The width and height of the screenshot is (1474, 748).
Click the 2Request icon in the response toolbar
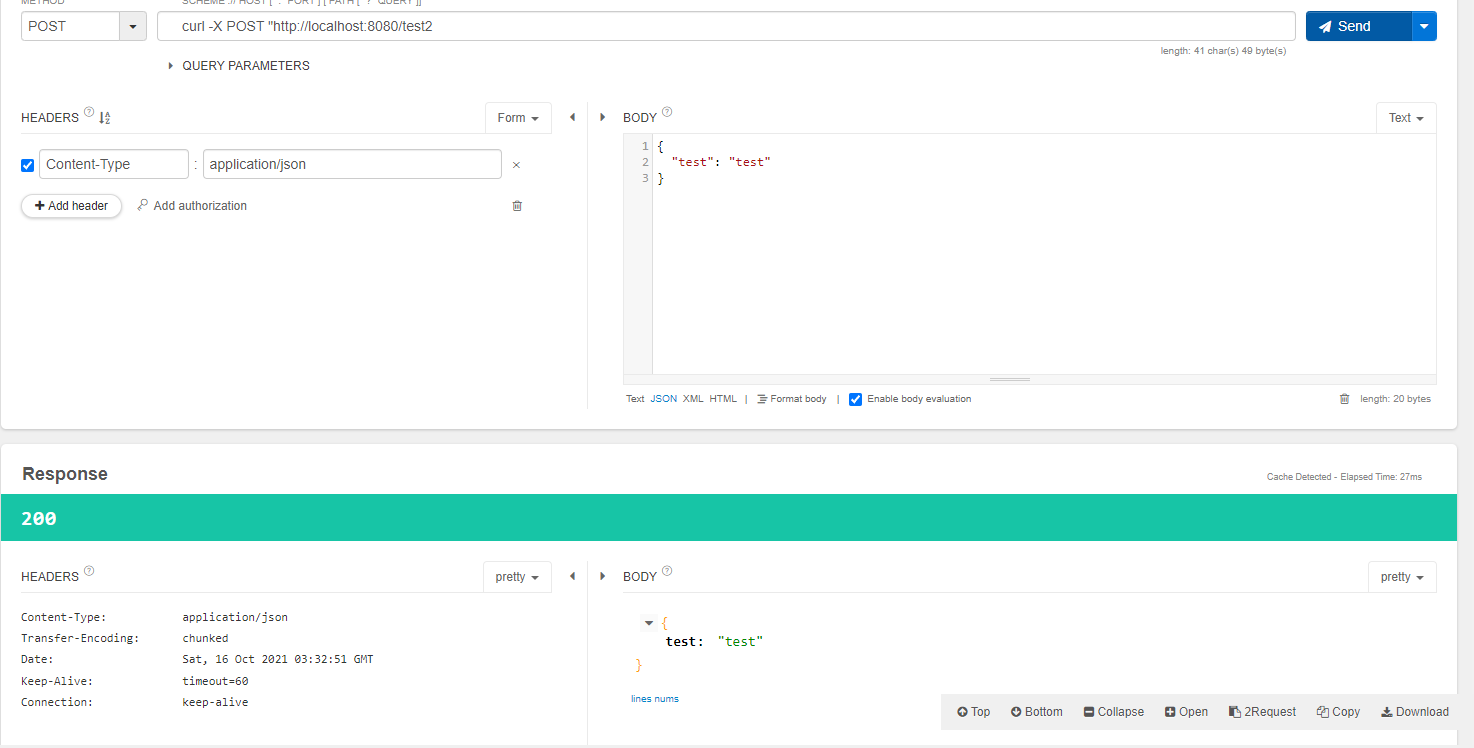pyautogui.click(x=1262, y=711)
